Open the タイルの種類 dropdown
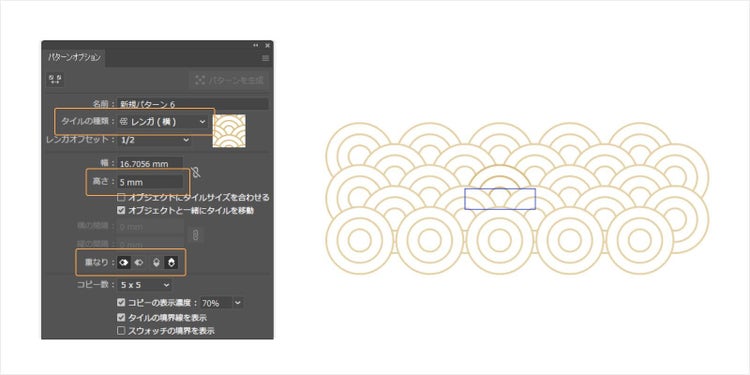Viewport: 750px width, 375px height. (163, 122)
